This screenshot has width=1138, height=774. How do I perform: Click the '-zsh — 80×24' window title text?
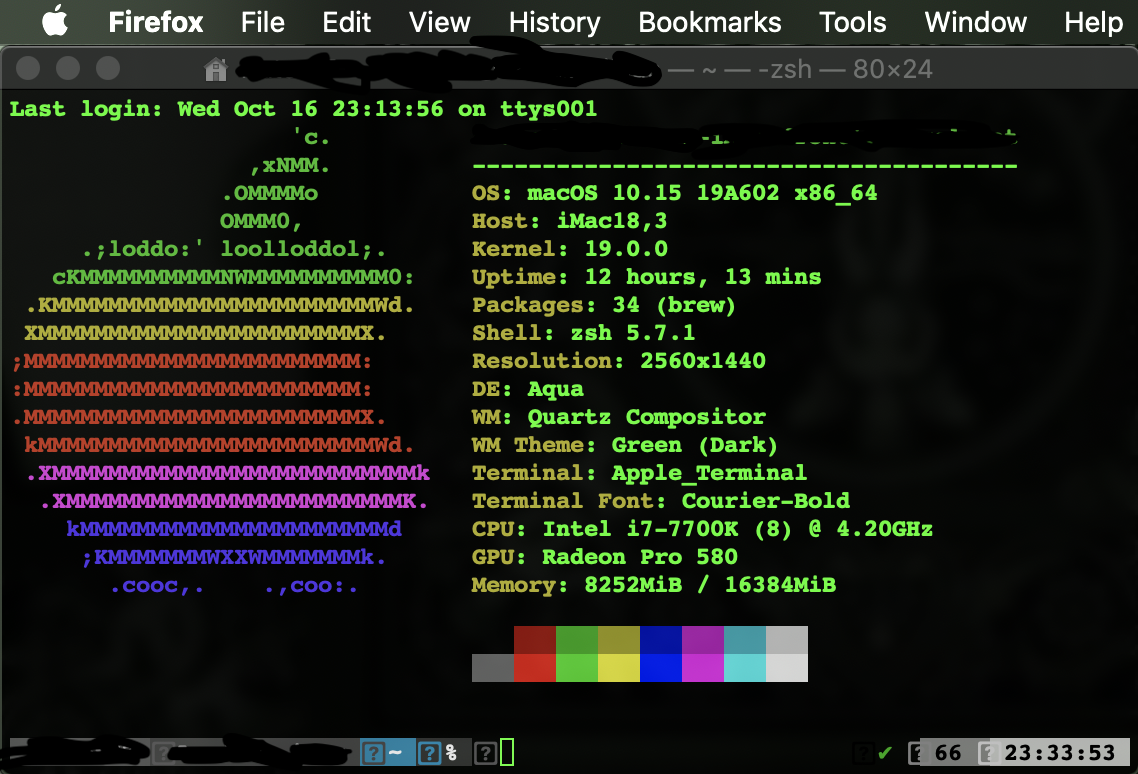[845, 69]
